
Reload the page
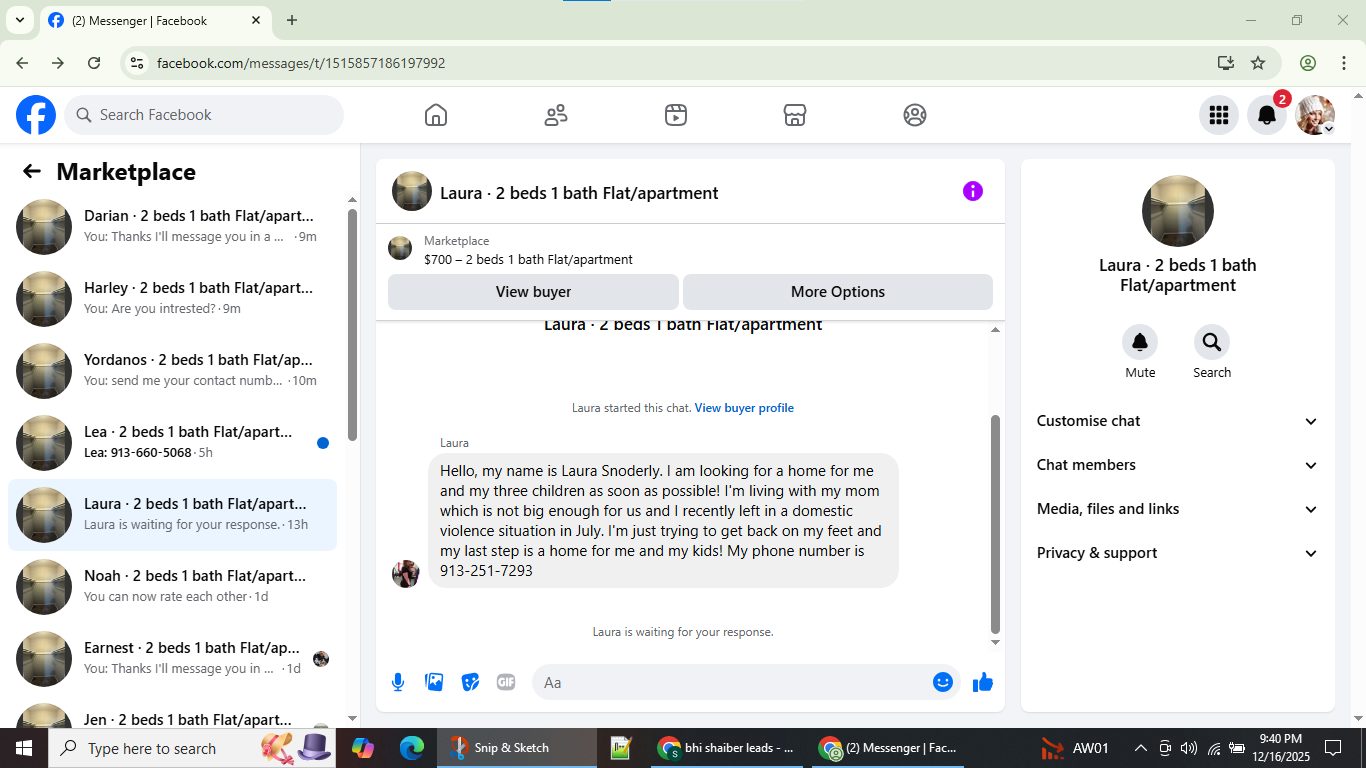[x=94, y=63]
